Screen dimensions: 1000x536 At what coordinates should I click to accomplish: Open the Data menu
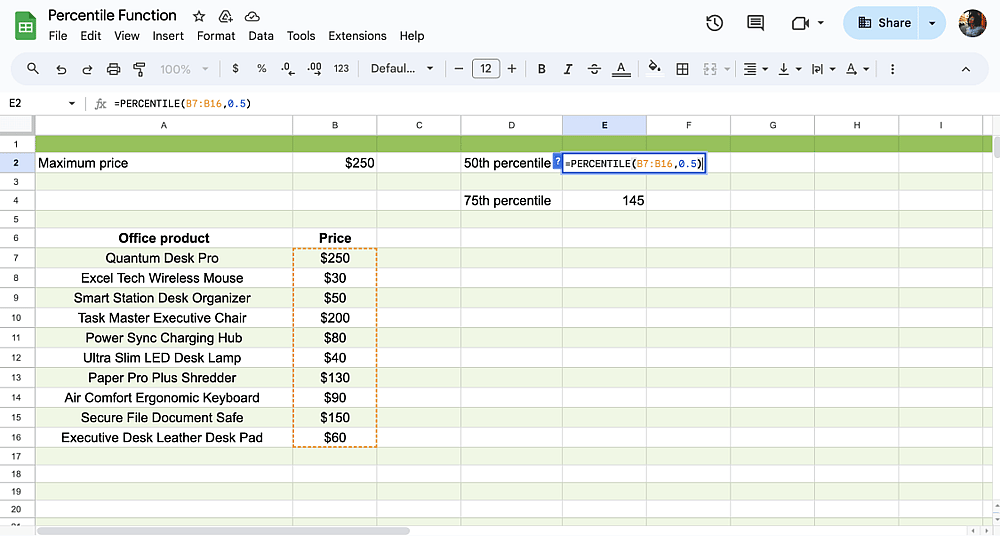pyautogui.click(x=261, y=36)
